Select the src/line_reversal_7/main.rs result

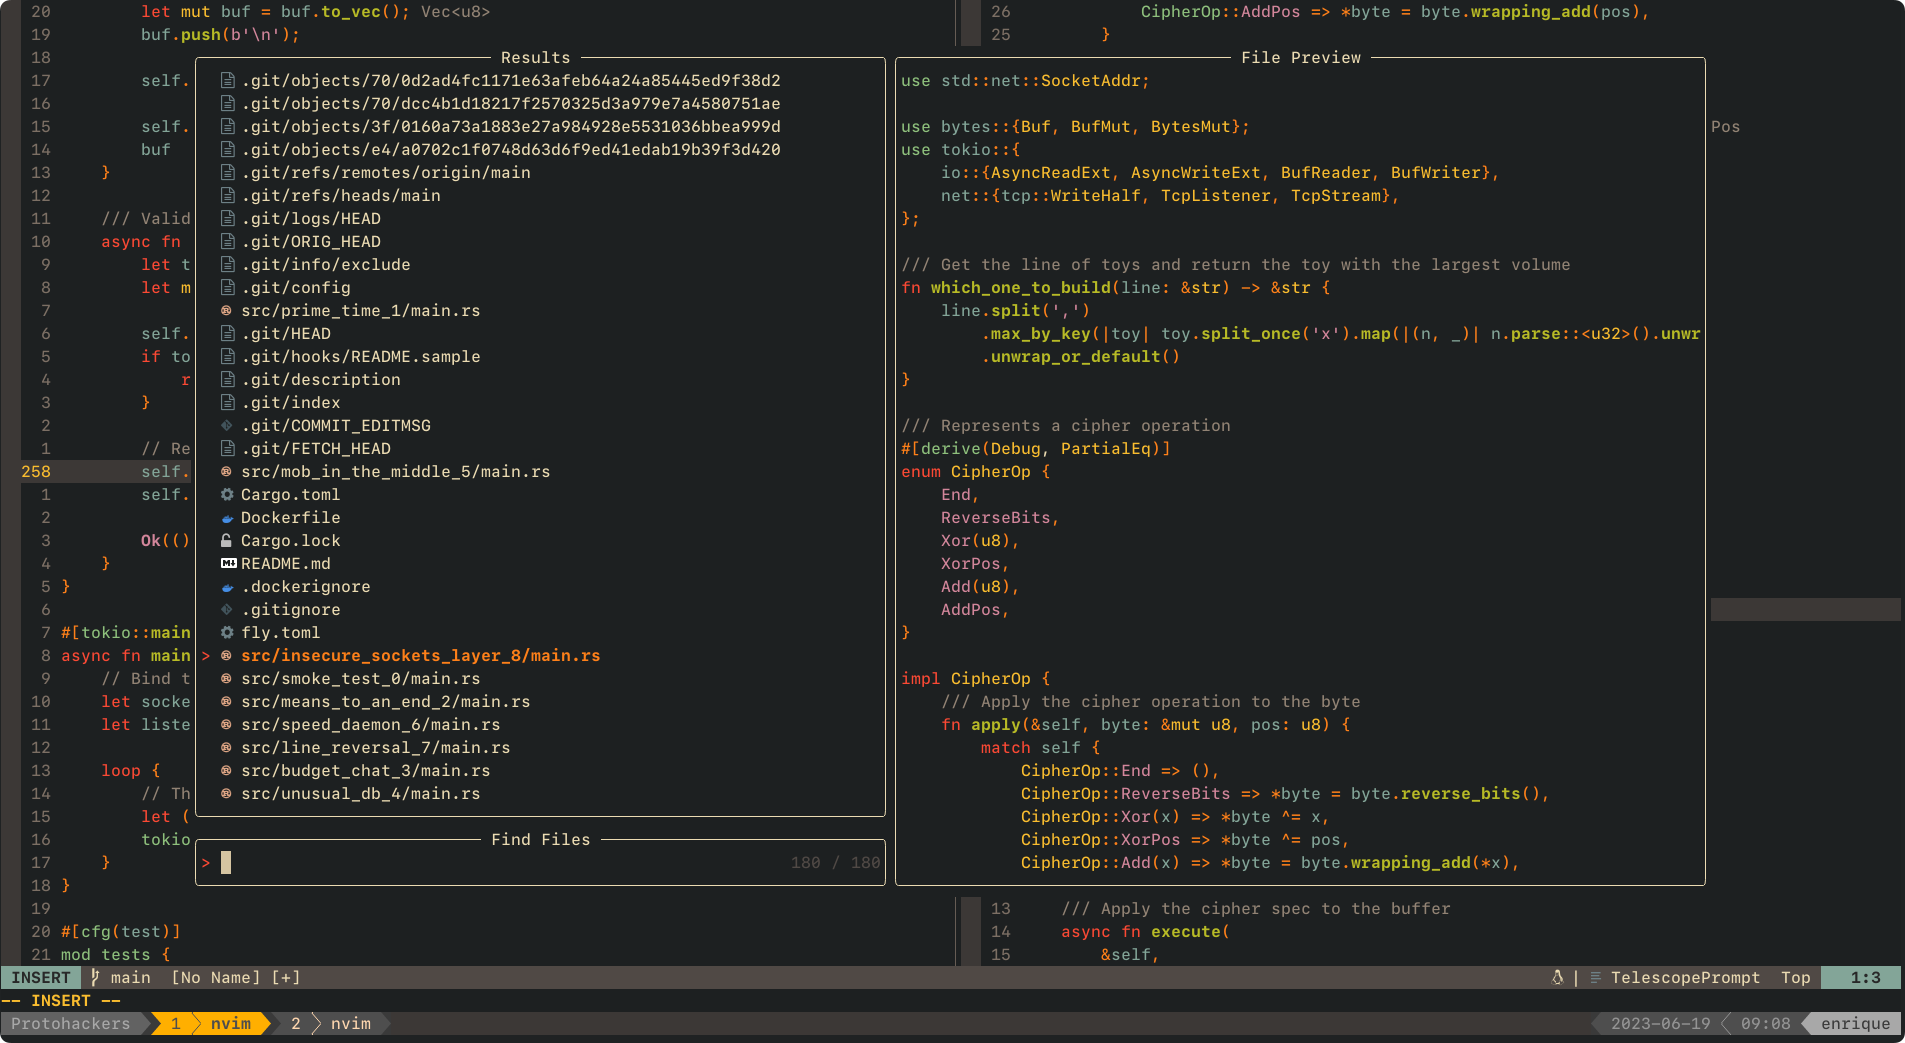[540, 747]
